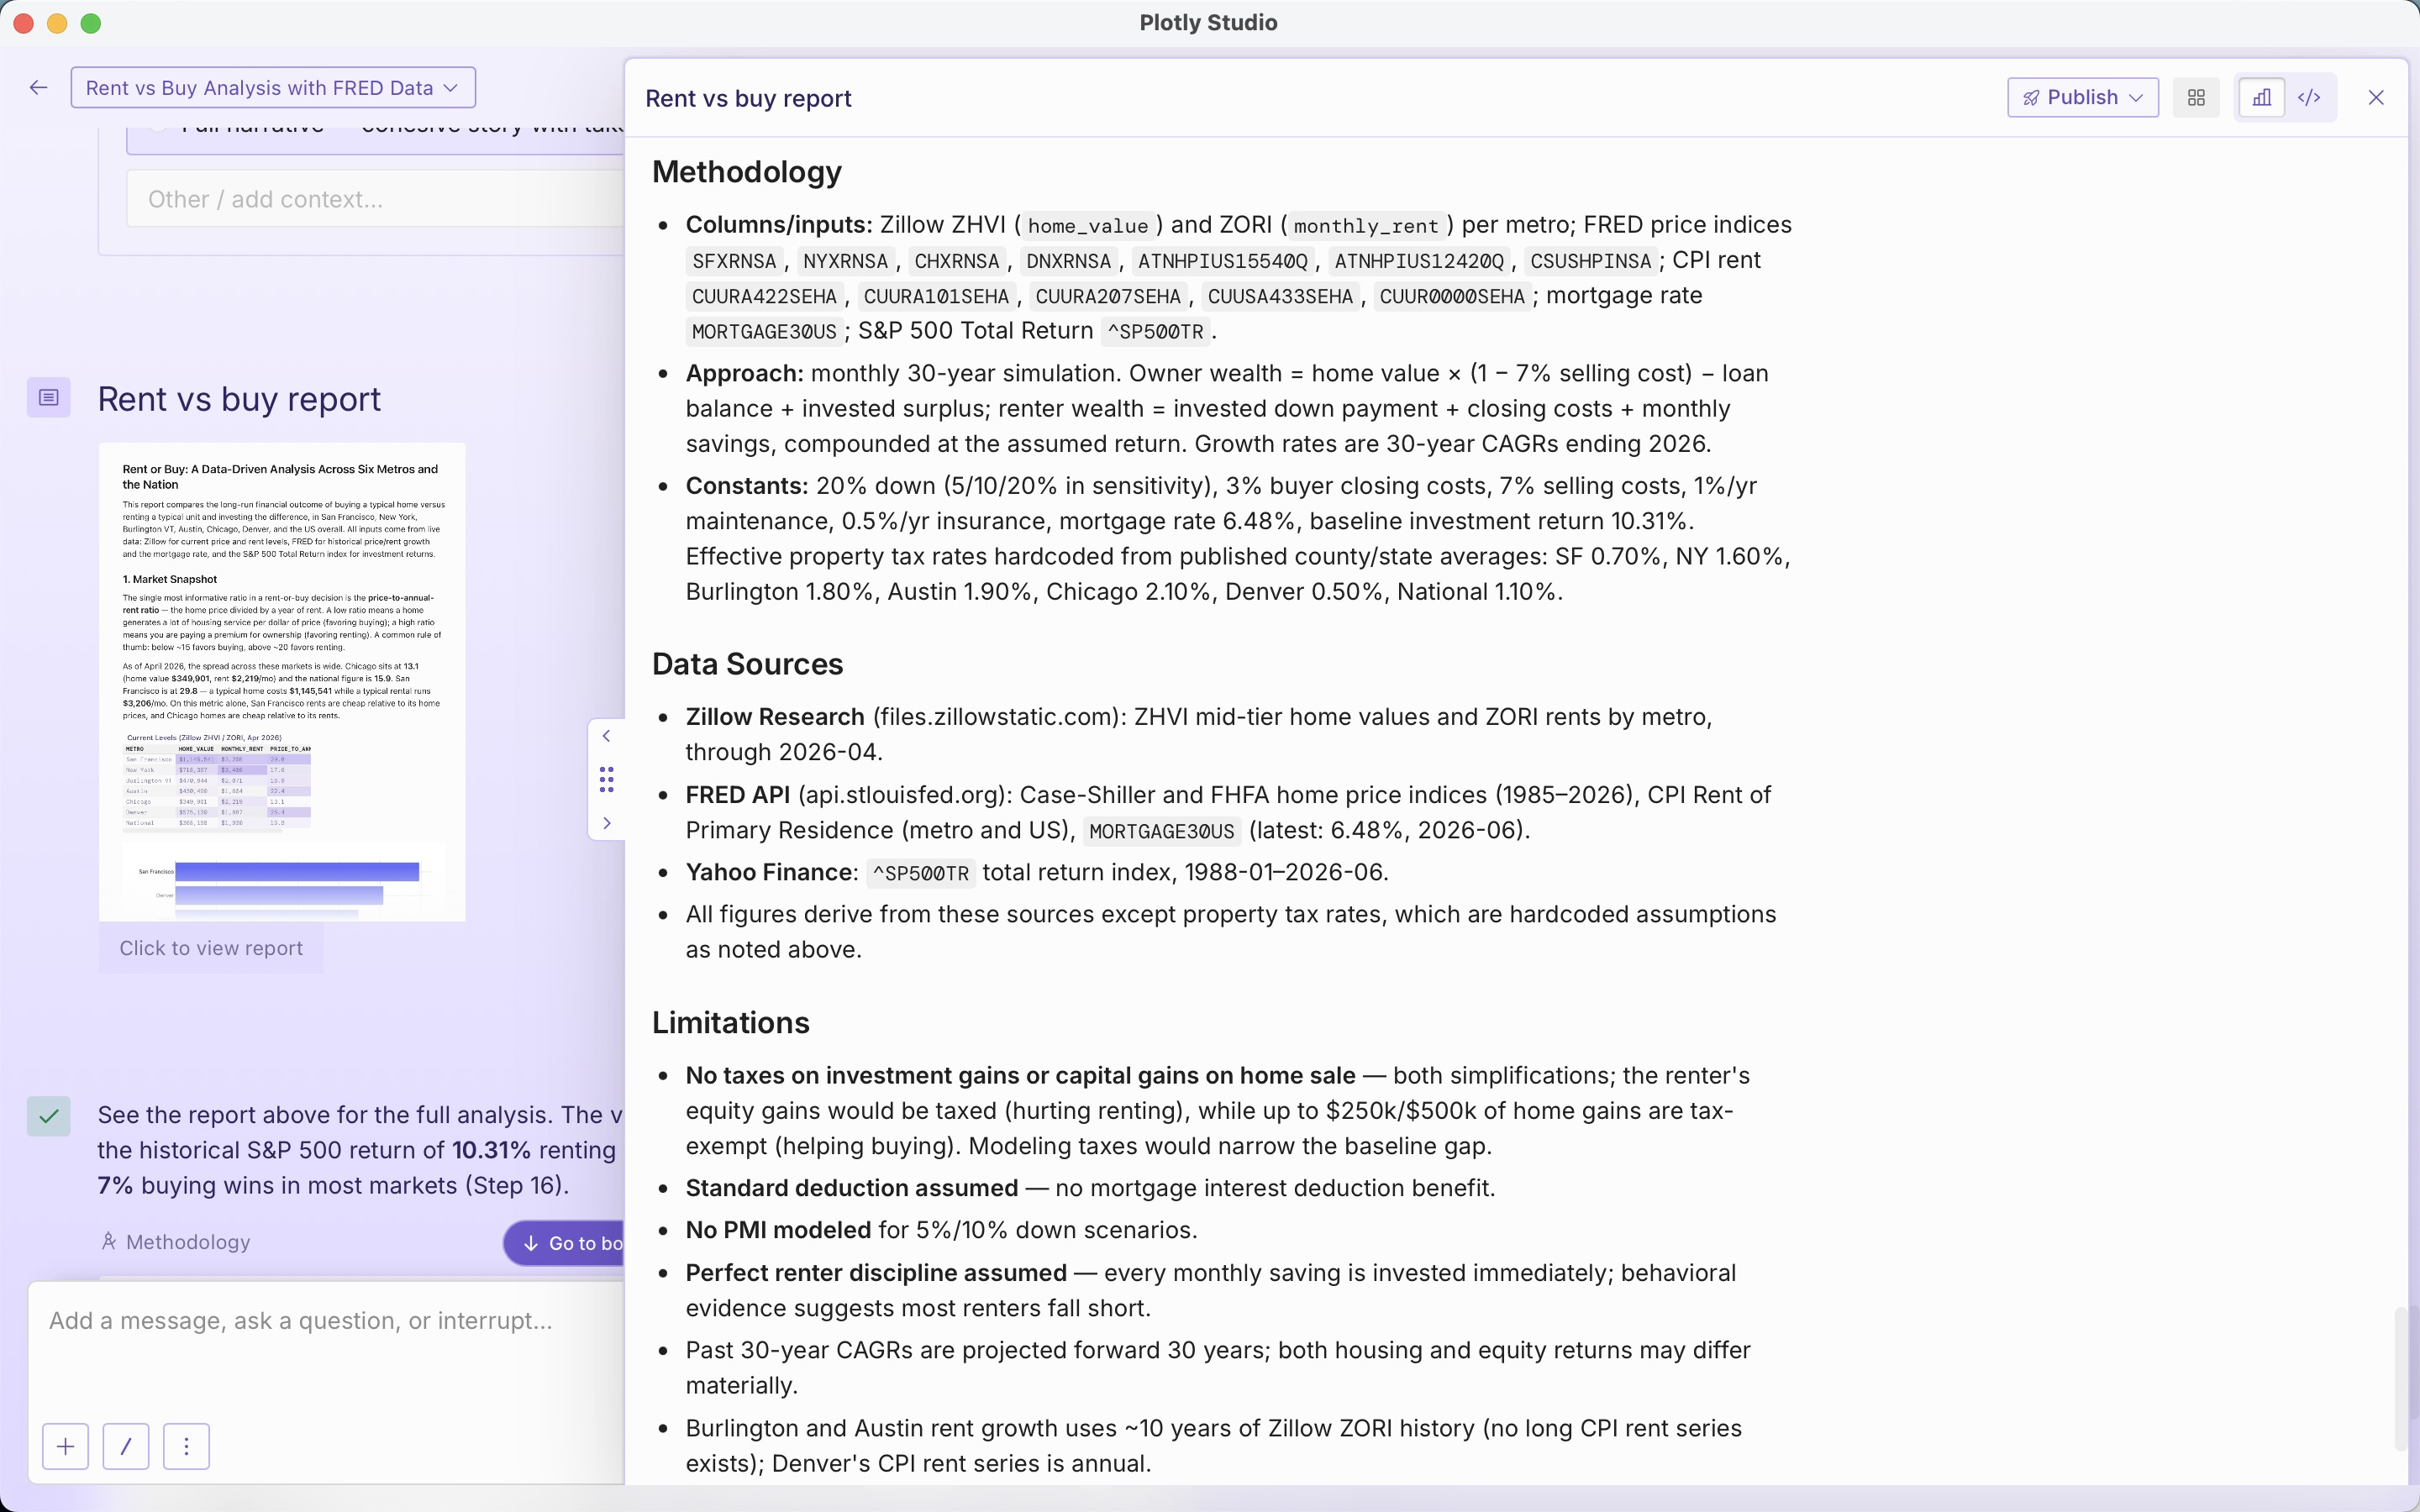Viewport: 2420px width, 1512px height.
Task: Switch to the code view toggle icon
Action: click(2310, 97)
